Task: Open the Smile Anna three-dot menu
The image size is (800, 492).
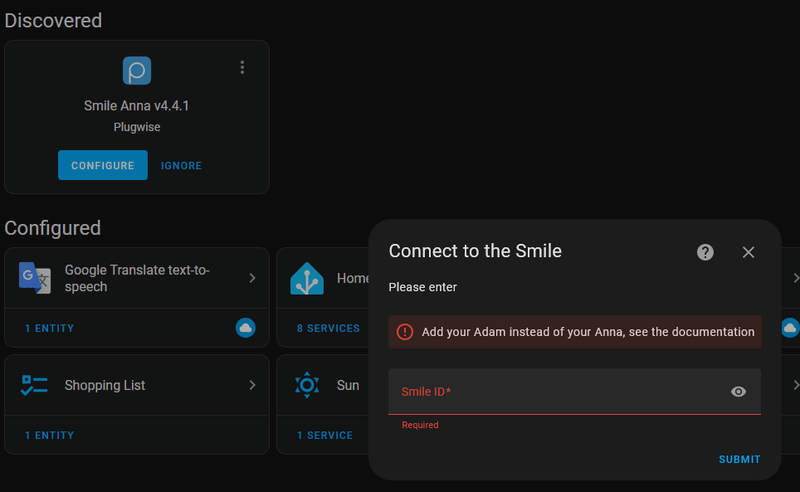Action: (x=242, y=68)
